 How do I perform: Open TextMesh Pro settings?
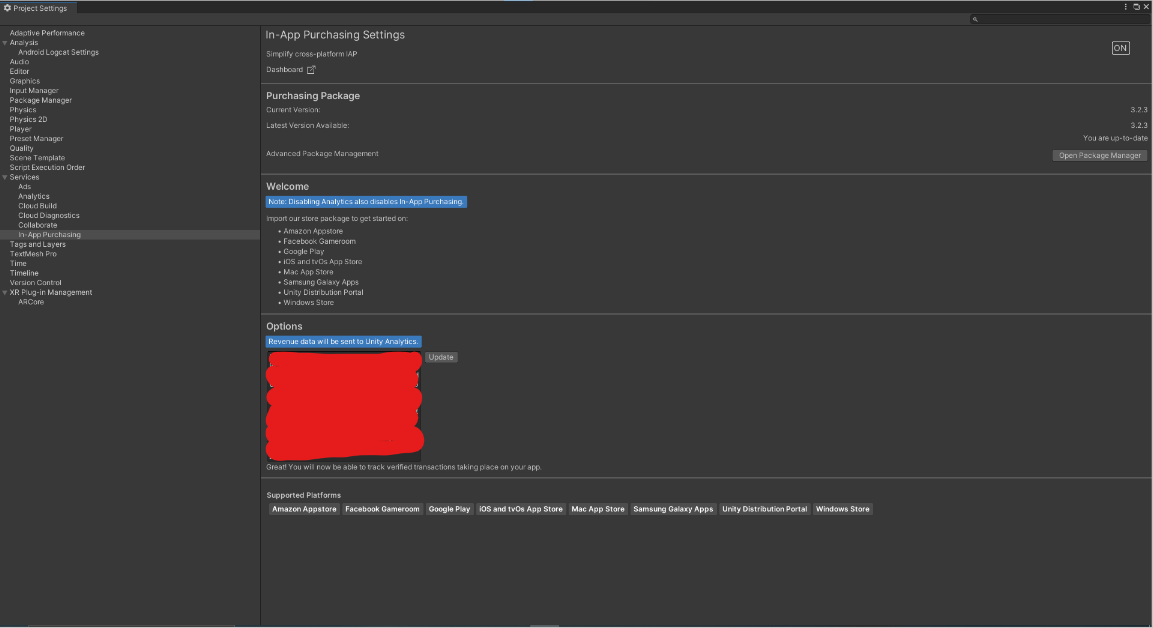(x=32, y=254)
